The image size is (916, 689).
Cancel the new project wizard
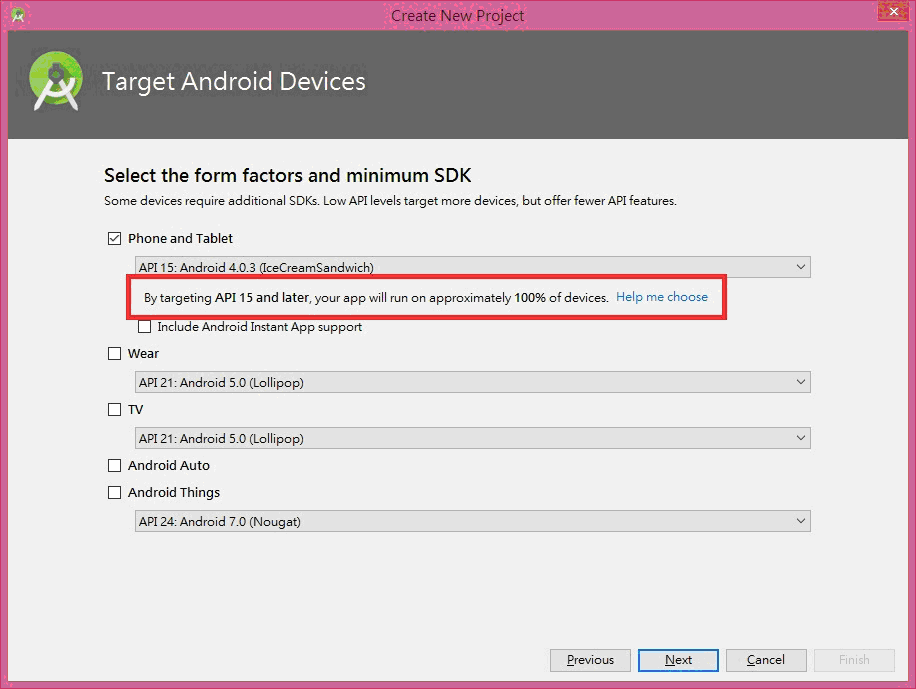coord(766,660)
